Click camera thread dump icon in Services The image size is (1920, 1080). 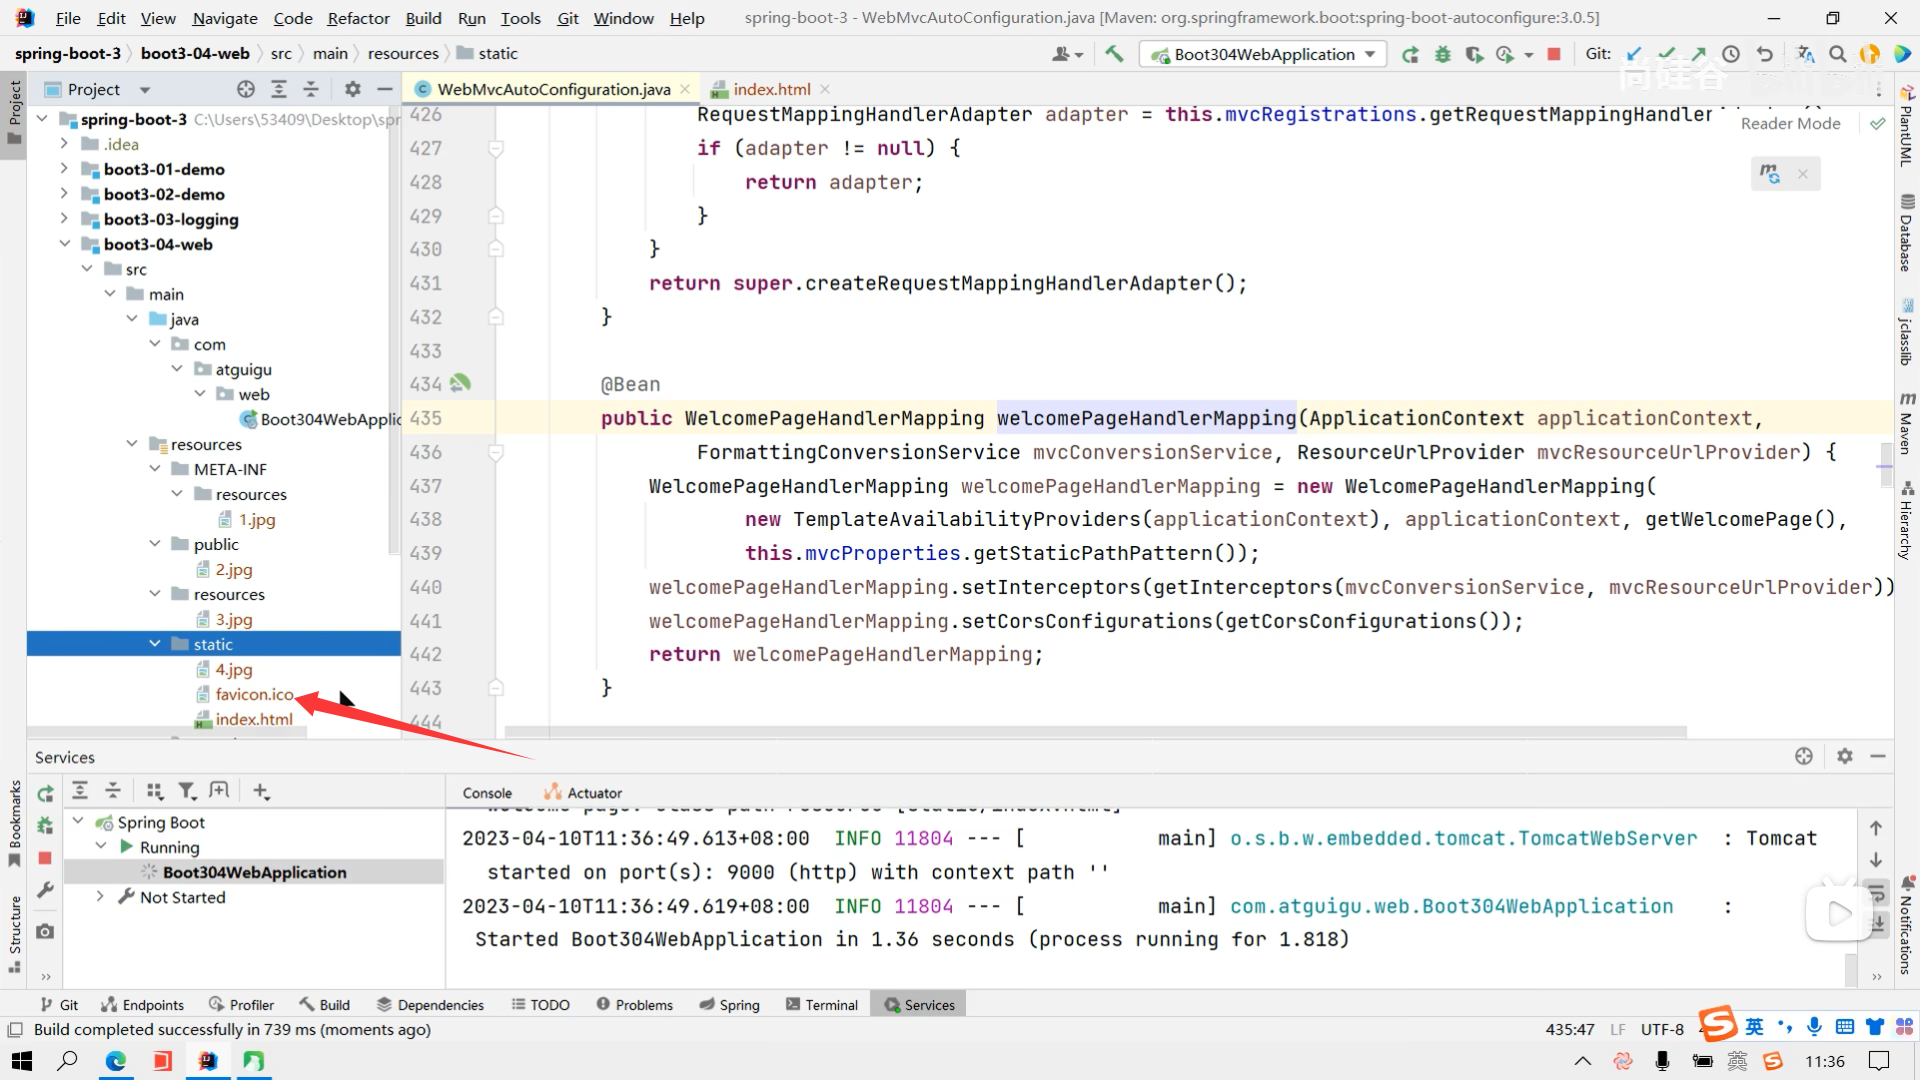pos(45,931)
